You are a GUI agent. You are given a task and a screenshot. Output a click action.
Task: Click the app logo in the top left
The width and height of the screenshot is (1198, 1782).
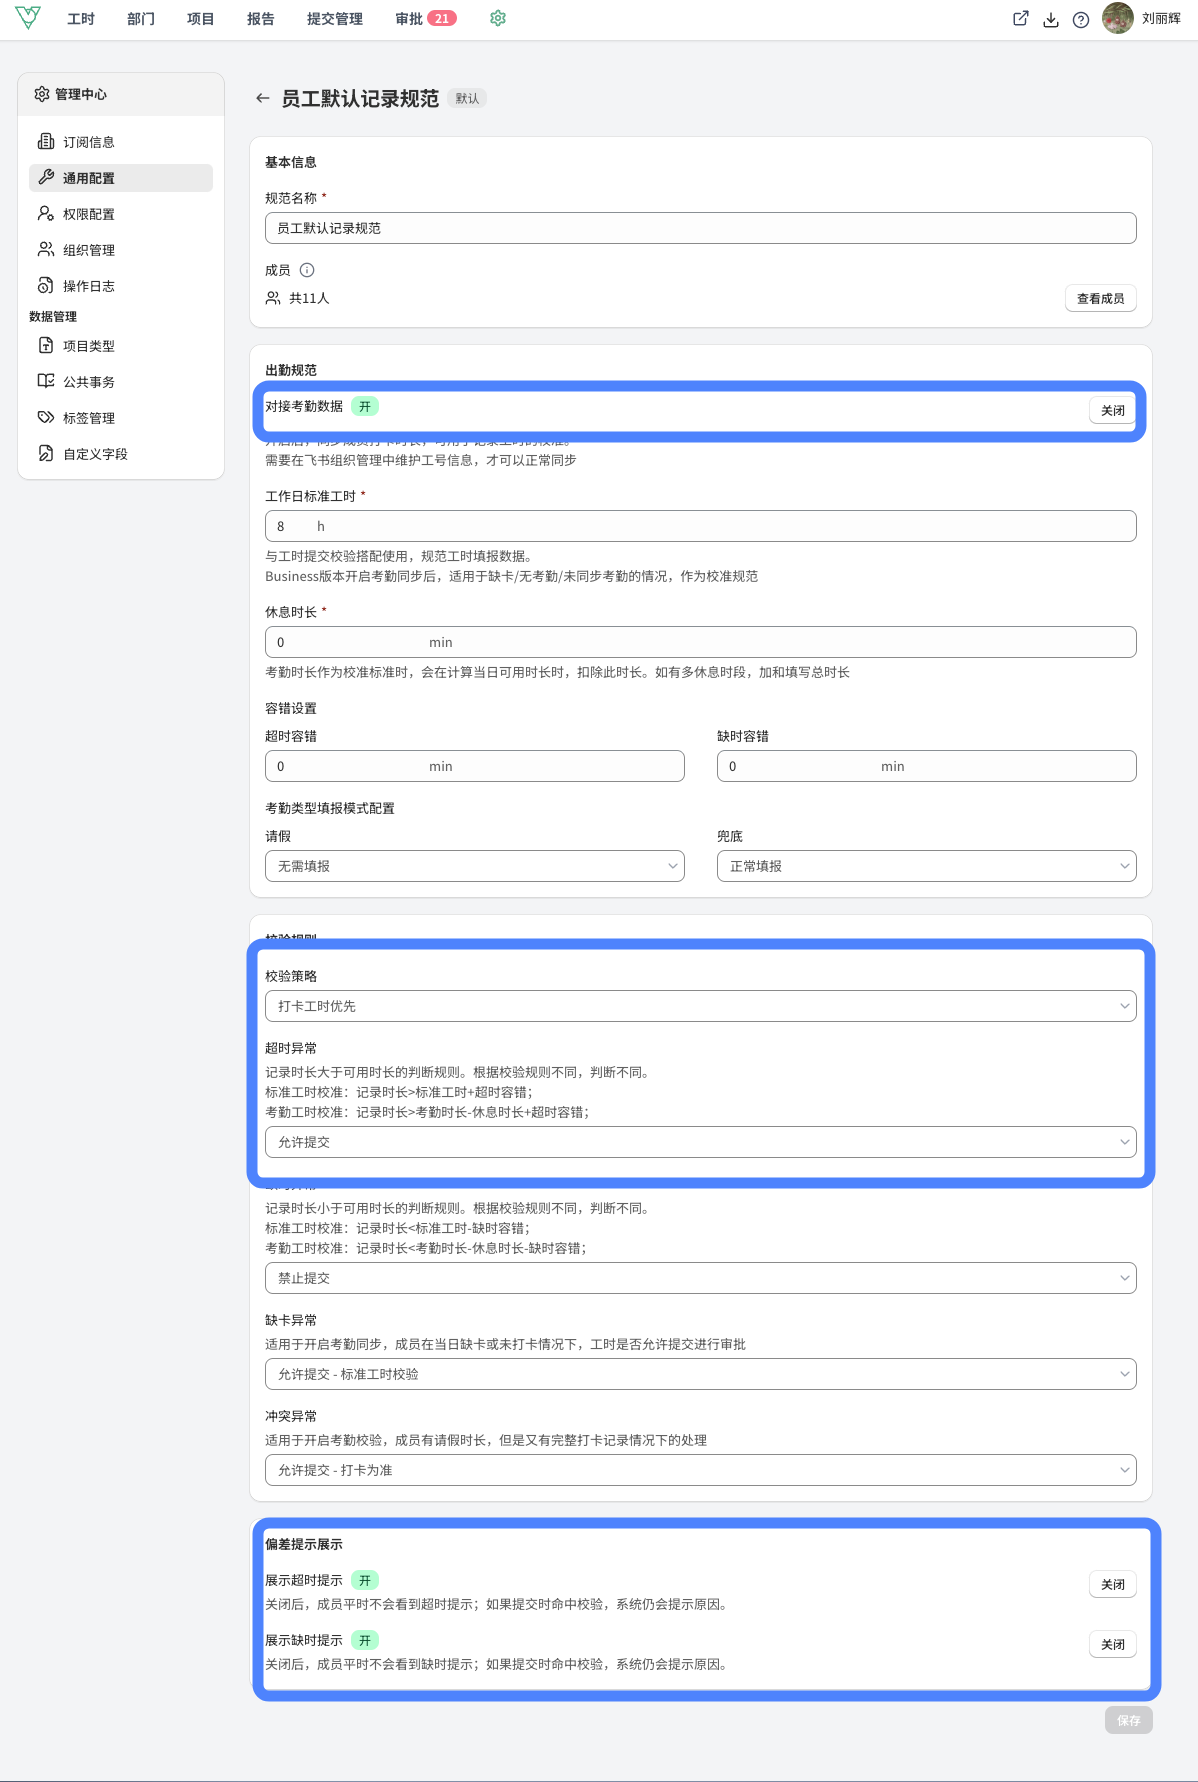(x=28, y=18)
